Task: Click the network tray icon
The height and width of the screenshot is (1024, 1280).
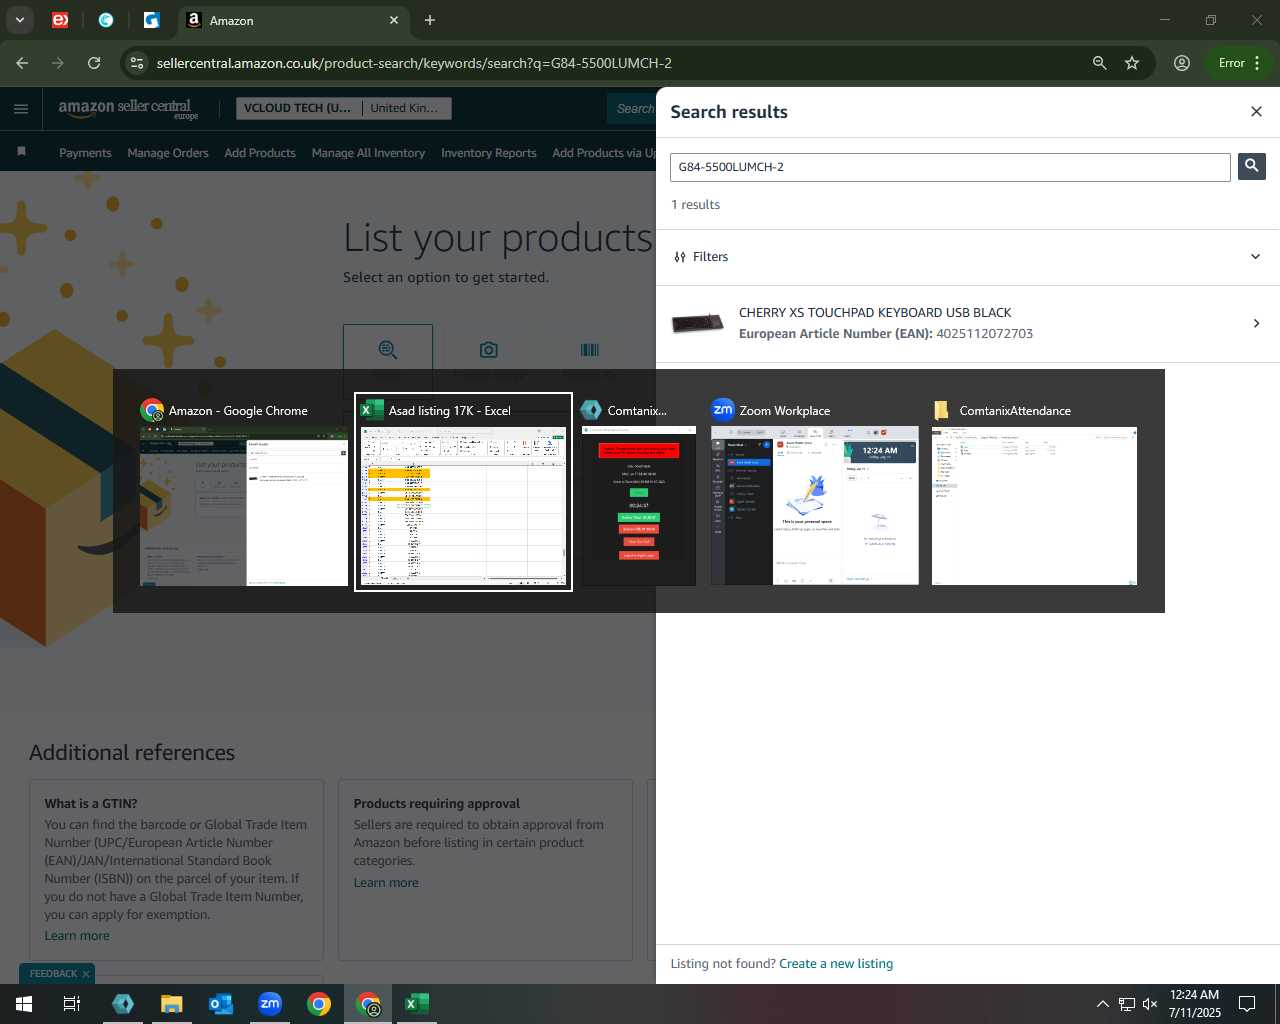Action: [x=1126, y=1004]
